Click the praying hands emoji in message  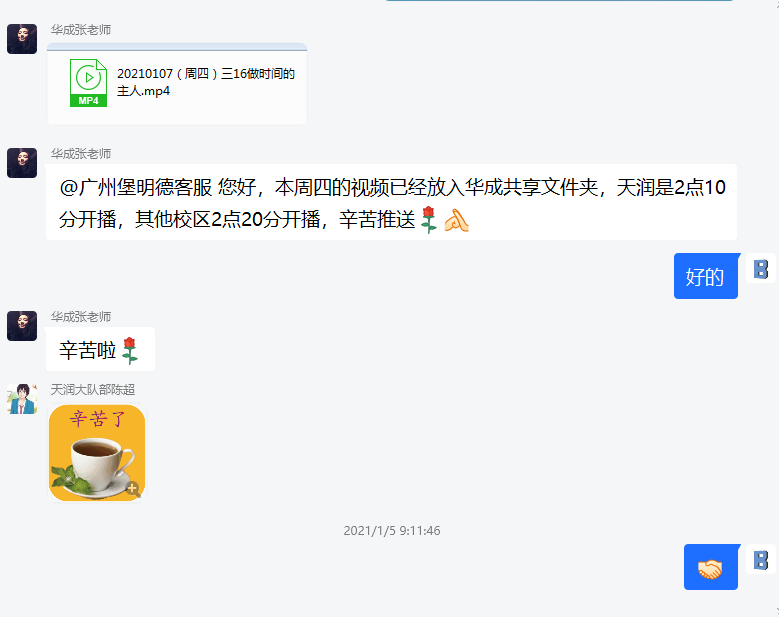pos(456,221)
